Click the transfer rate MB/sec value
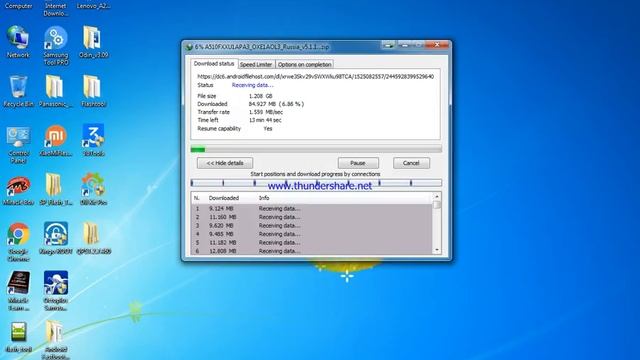 (266, 112)
